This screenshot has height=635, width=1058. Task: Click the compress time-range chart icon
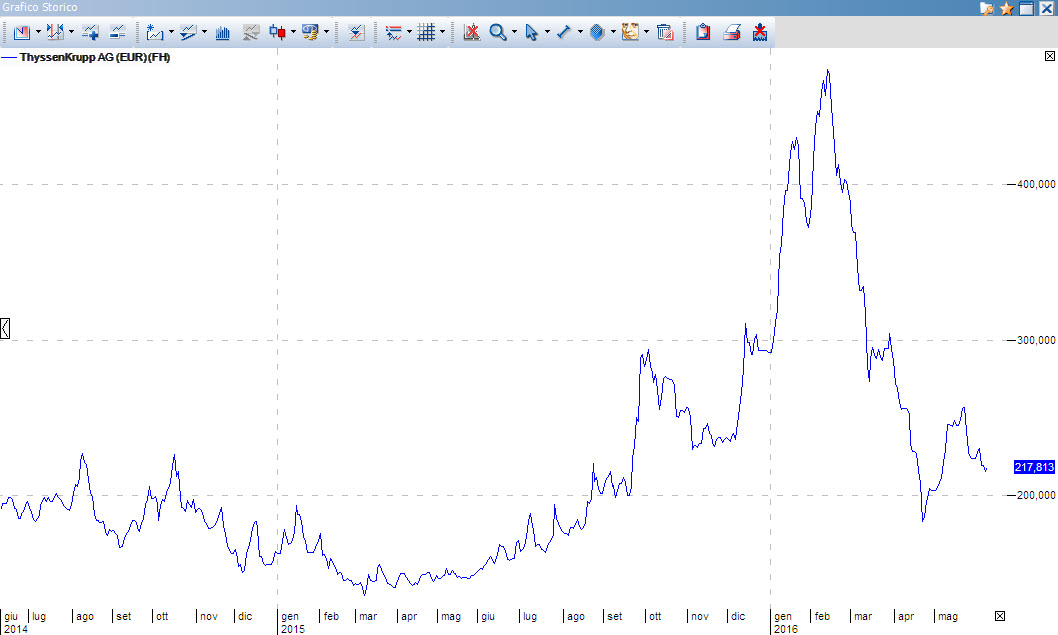click(55, 32)
